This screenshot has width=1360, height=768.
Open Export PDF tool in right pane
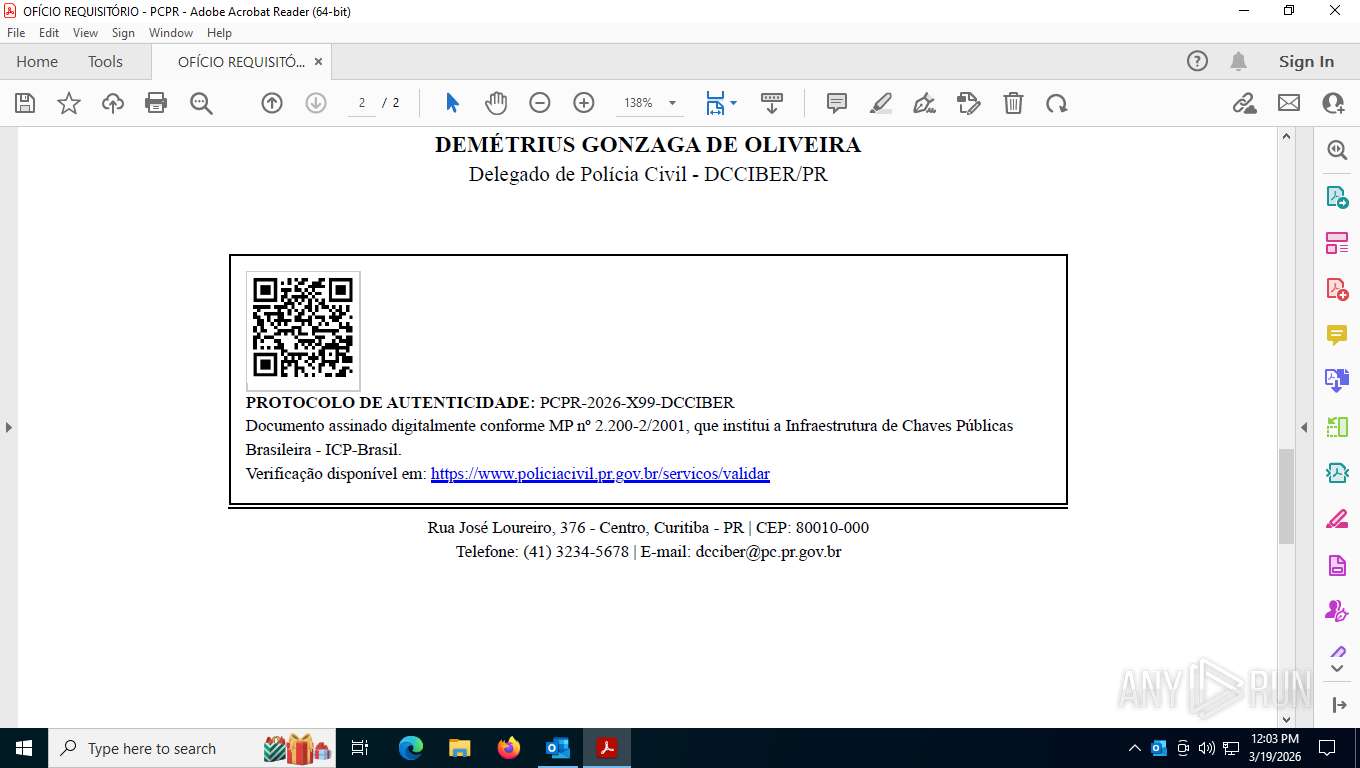point(1337,197)
